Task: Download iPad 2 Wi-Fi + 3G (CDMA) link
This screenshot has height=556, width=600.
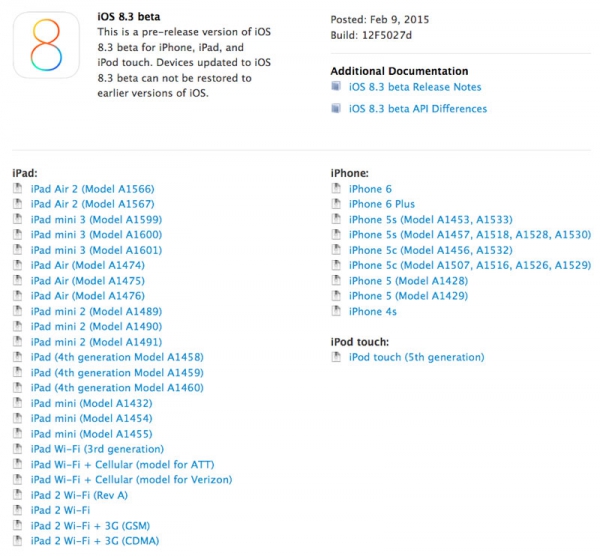Action: (x=95, y=541)
